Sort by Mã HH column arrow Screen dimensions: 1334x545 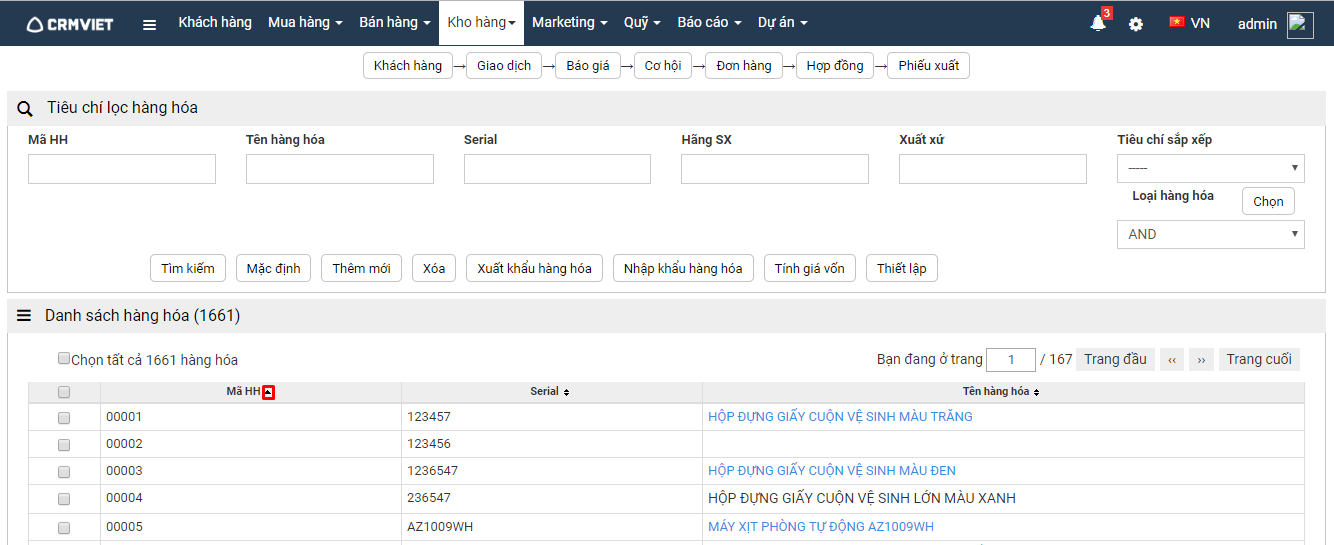coord(268,393)
